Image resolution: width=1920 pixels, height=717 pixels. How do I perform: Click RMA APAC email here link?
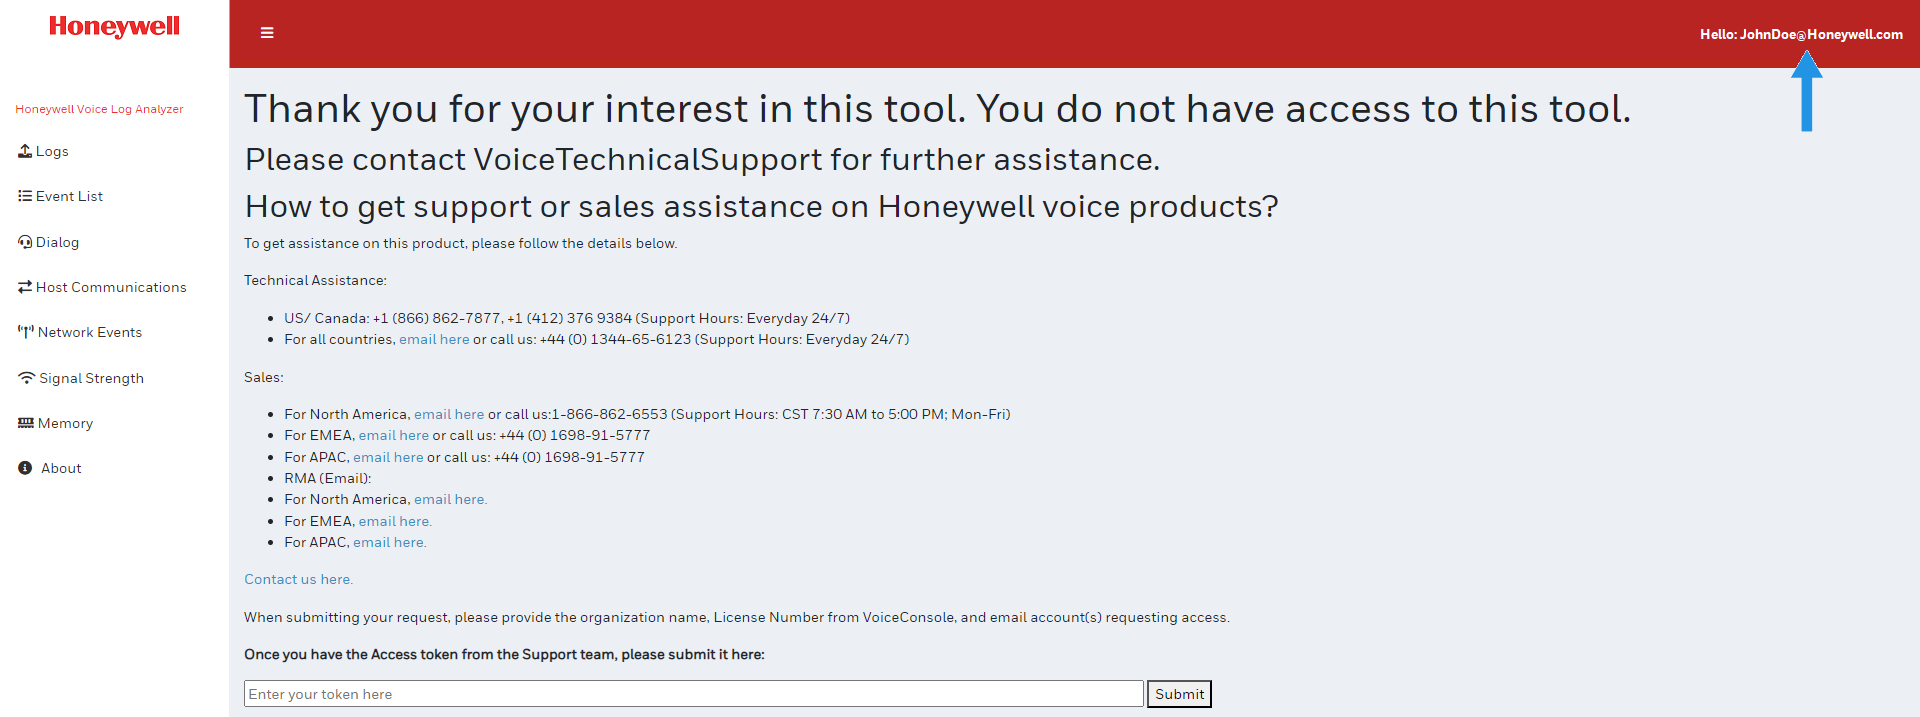389,542
